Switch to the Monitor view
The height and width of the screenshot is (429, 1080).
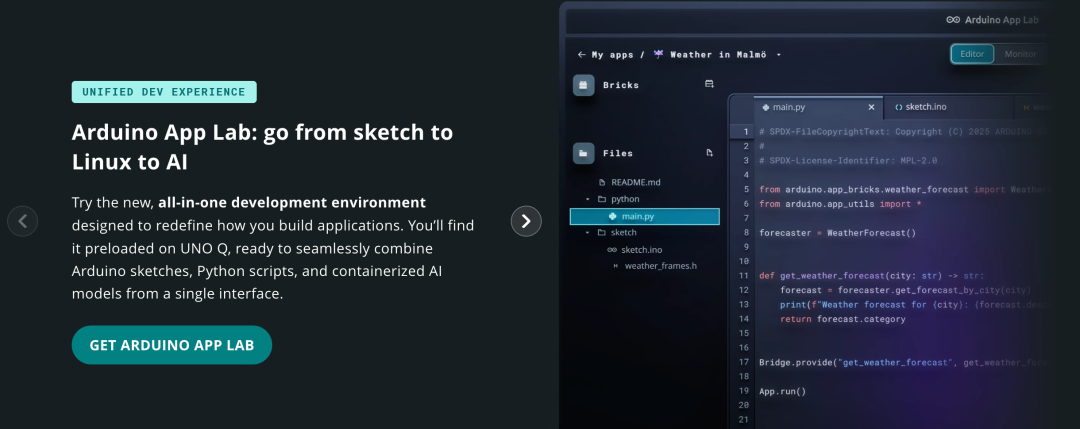point(1020,54)
